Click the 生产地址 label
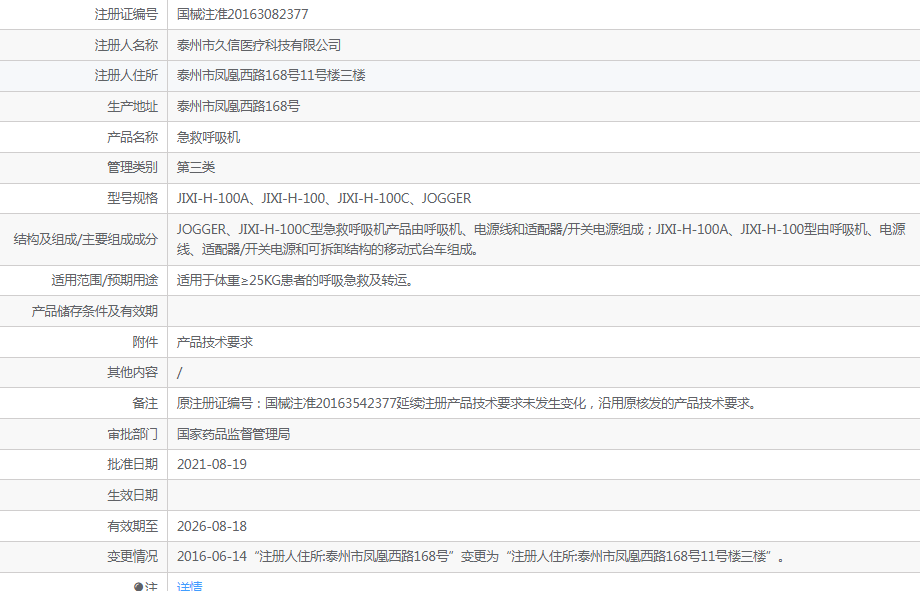Image resolution: width=920 pixels, height=591 pixels. (x=133, y=106)
